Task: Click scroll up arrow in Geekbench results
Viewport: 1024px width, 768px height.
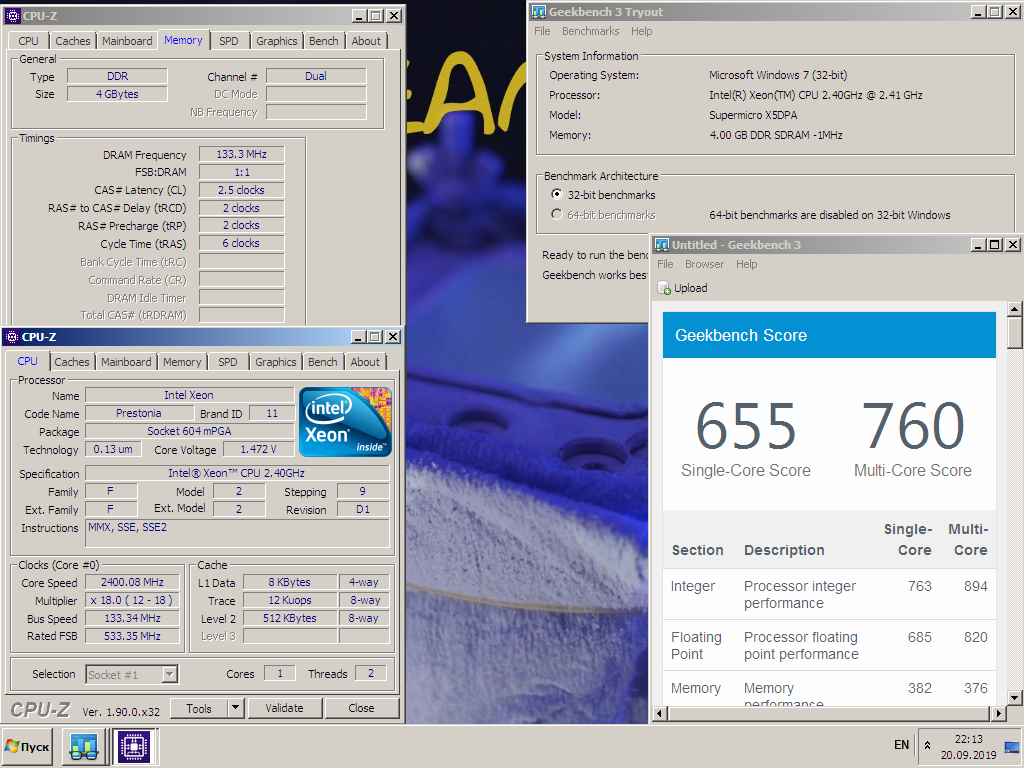Action: click(1014, 309)
